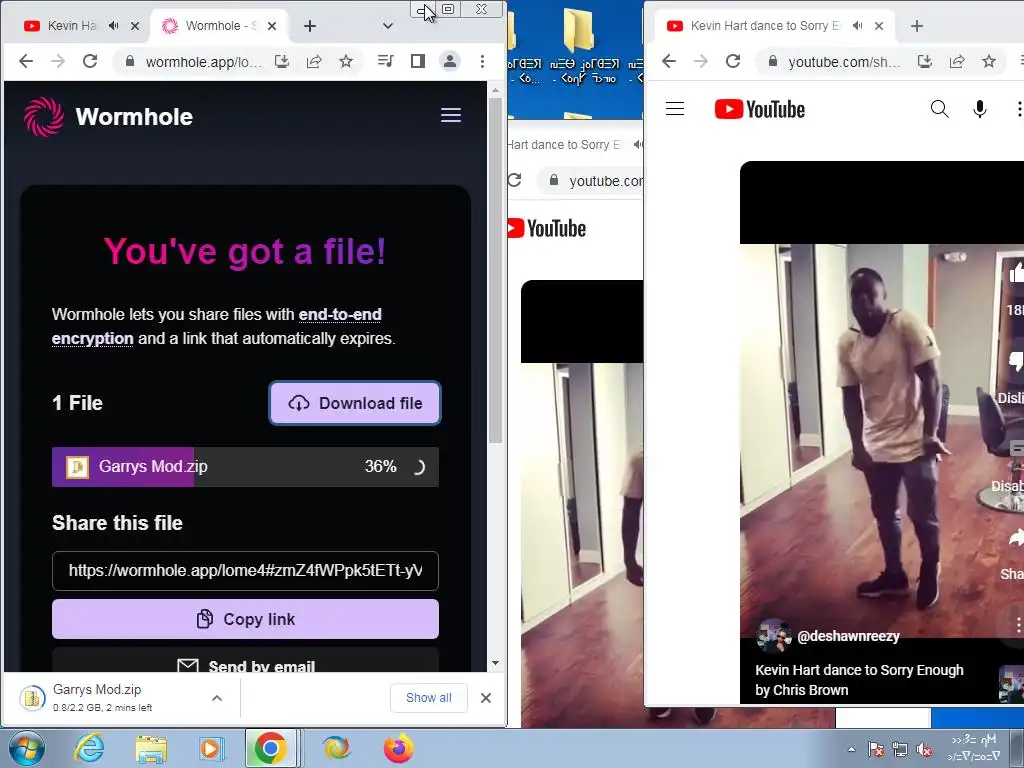Bookmark the Wormhole page with the star
1024x768 pixels.
pyautogui.click(x=346, y=61)
